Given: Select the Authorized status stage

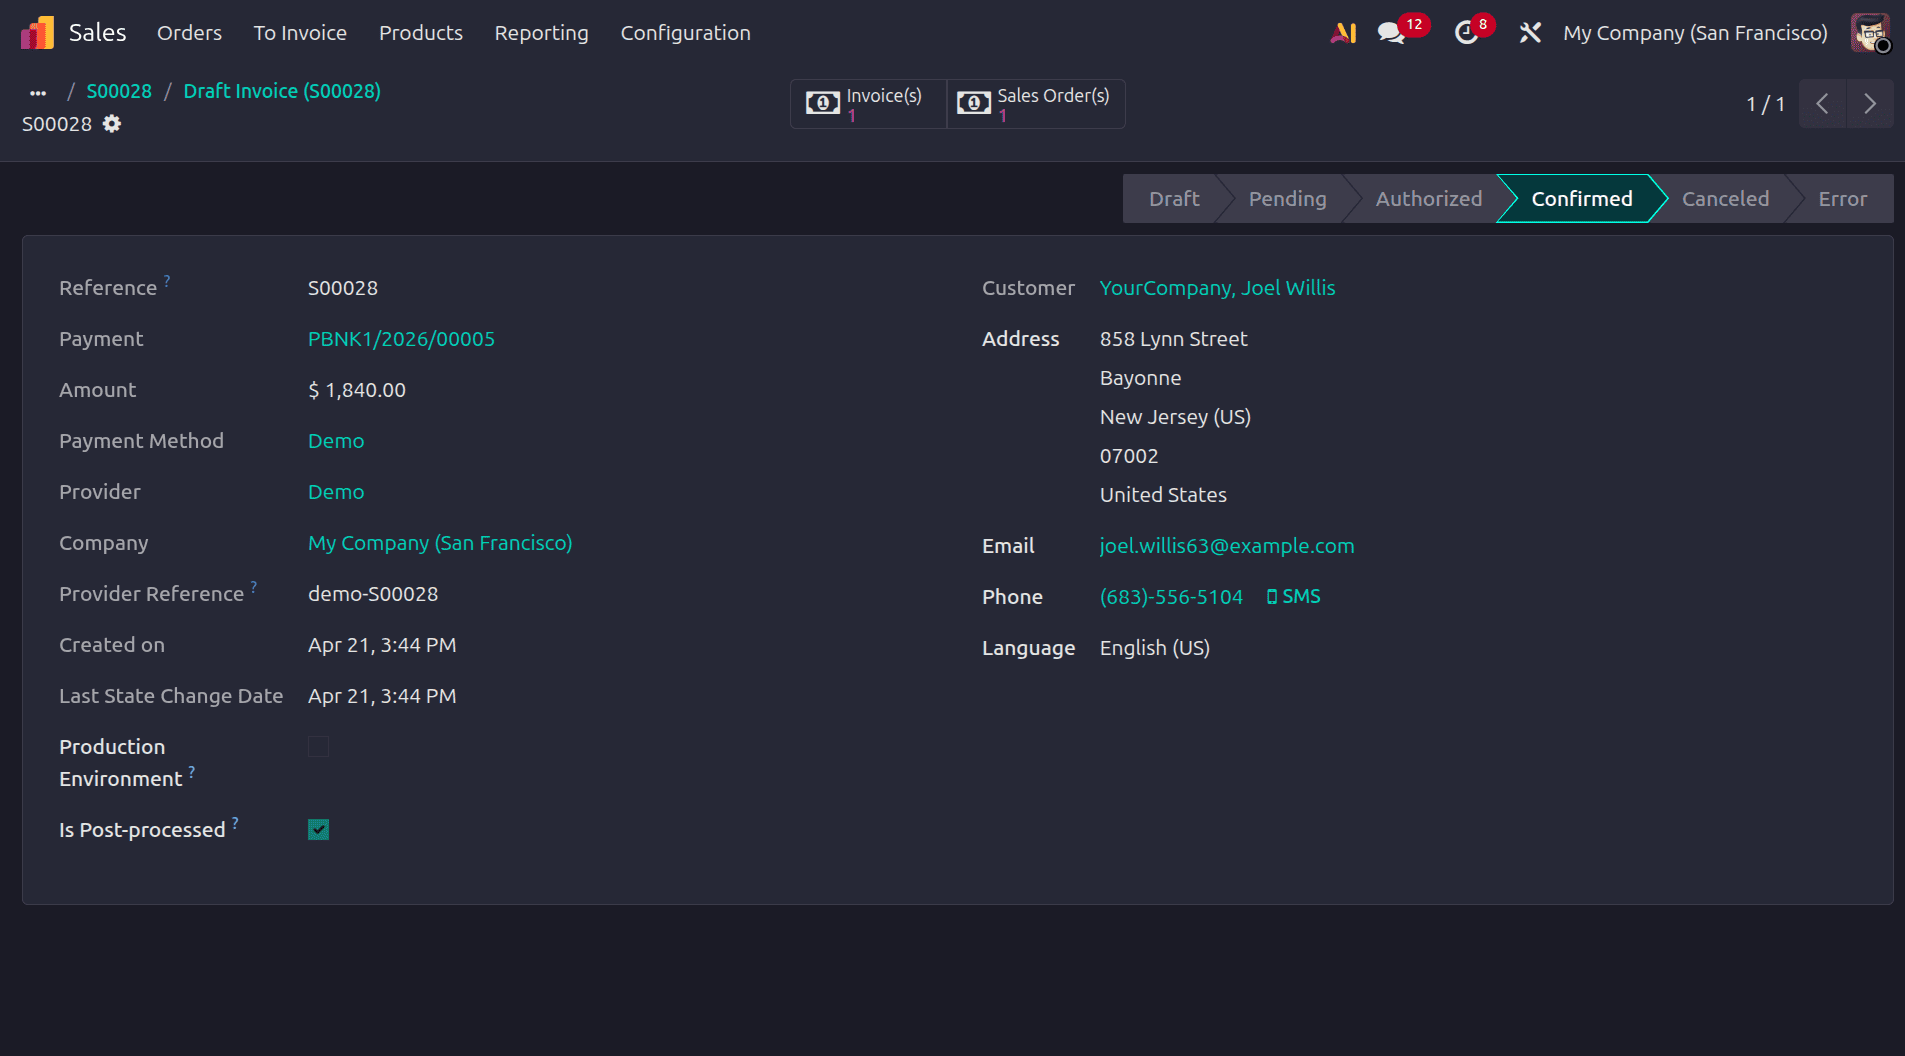Looking at the screenshot, I should click(x=1428, y=199).
